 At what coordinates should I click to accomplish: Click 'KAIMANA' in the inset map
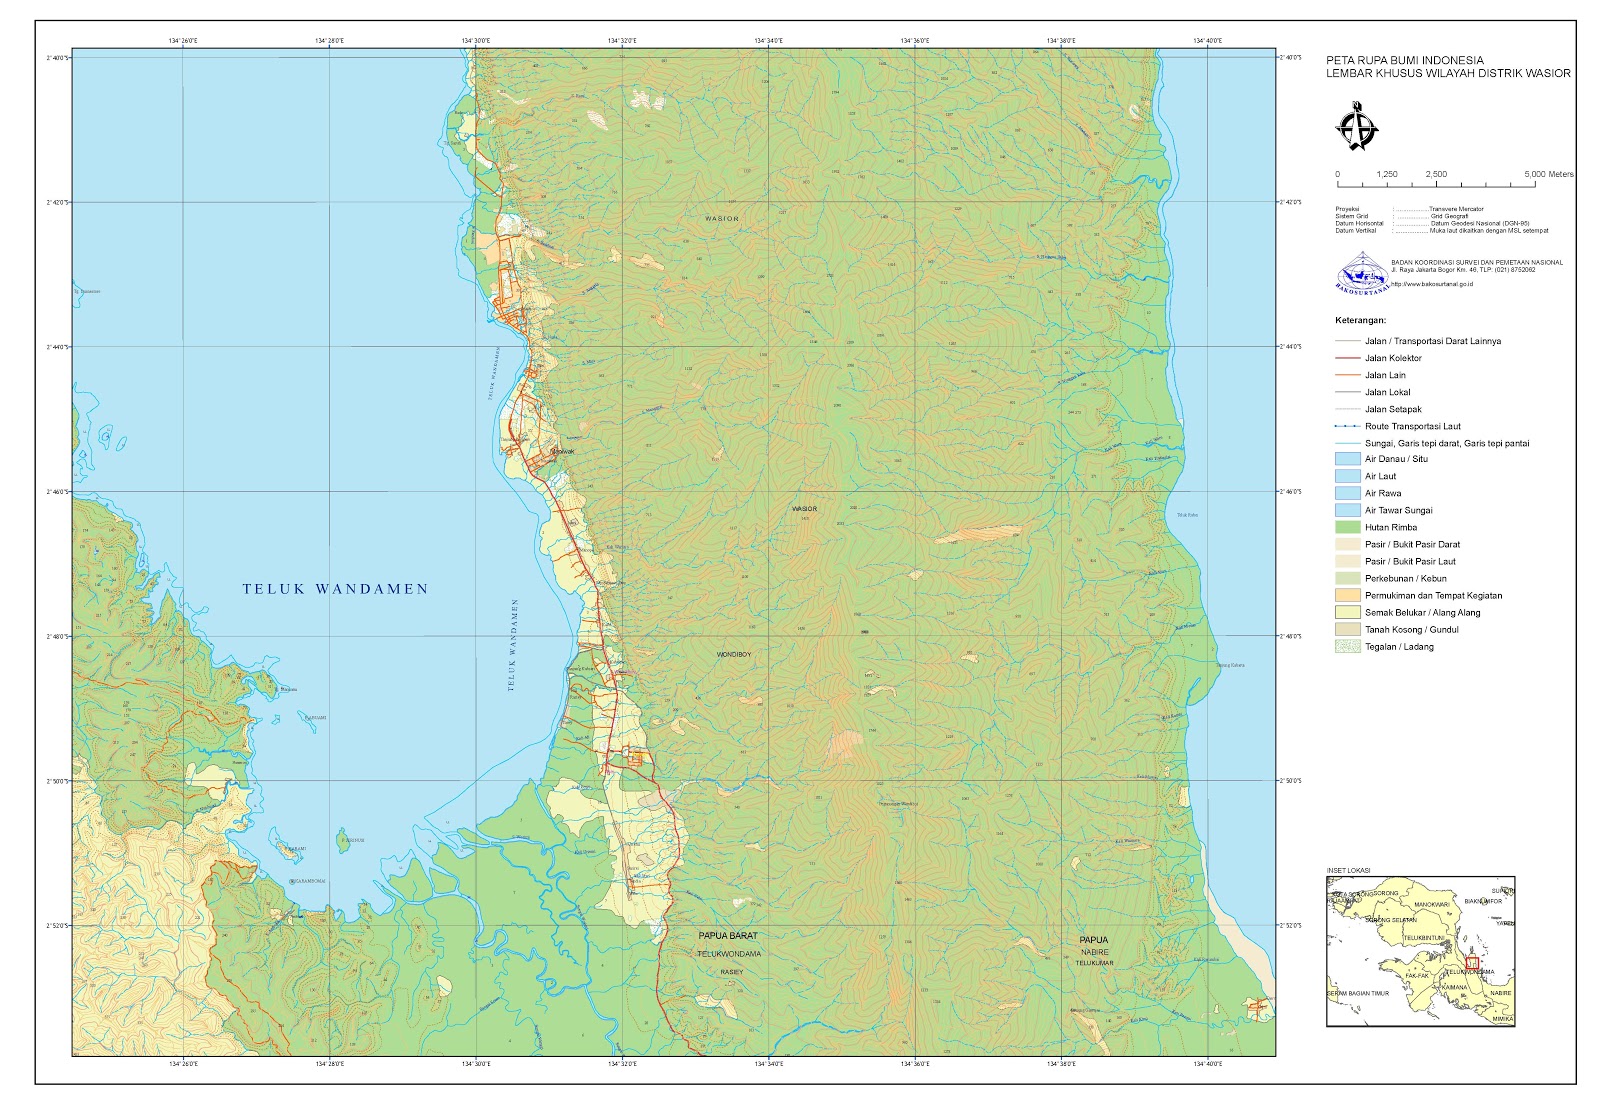1455,987
